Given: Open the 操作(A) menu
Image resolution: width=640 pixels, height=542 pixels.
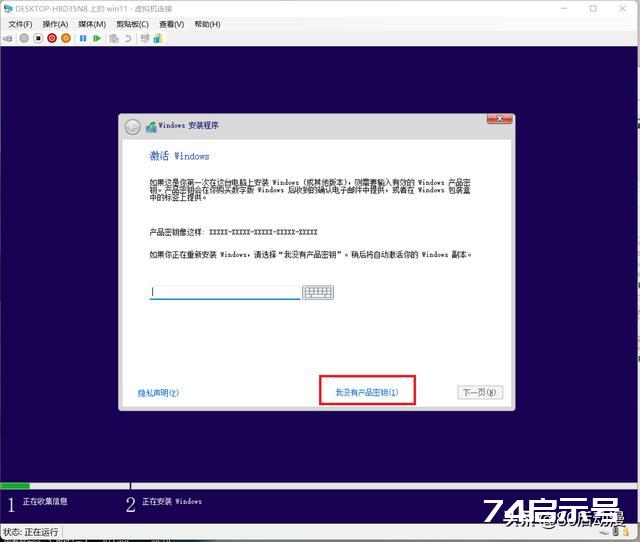Looking at the screenshot, I should tap(55, 24).
